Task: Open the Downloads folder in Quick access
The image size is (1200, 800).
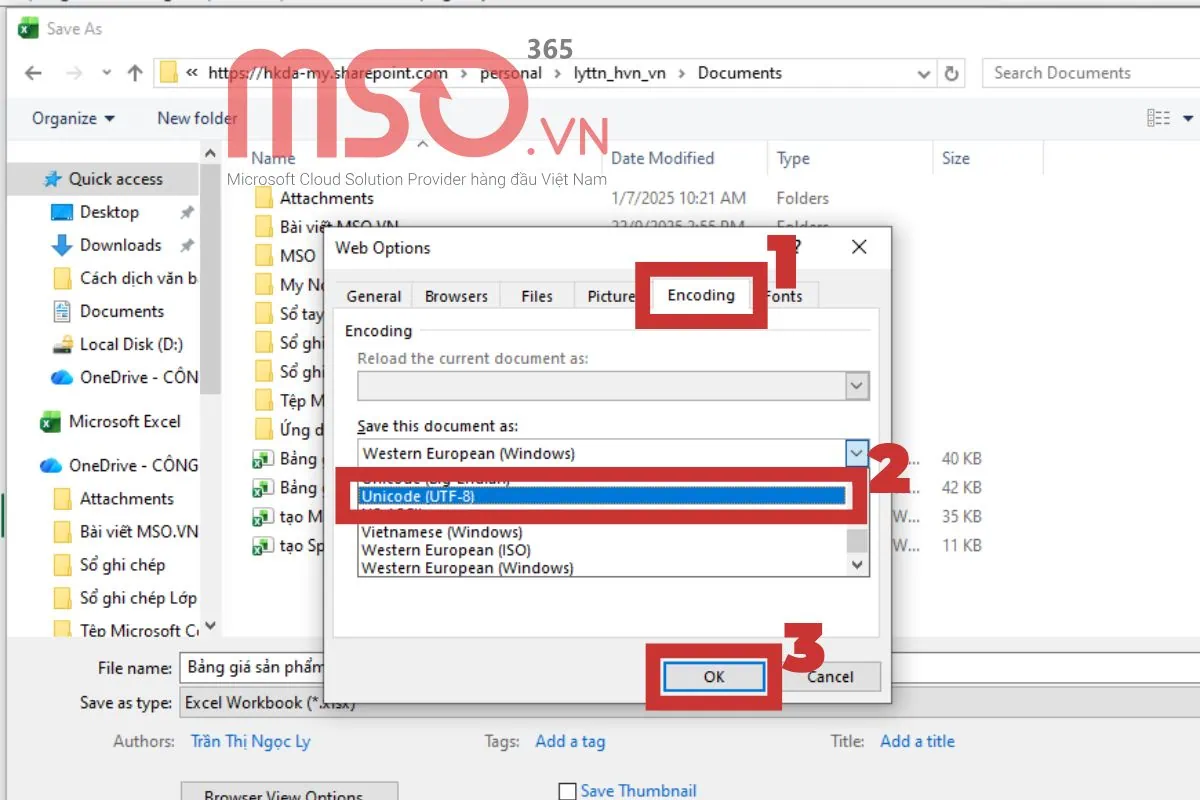Action: (116, 244)
